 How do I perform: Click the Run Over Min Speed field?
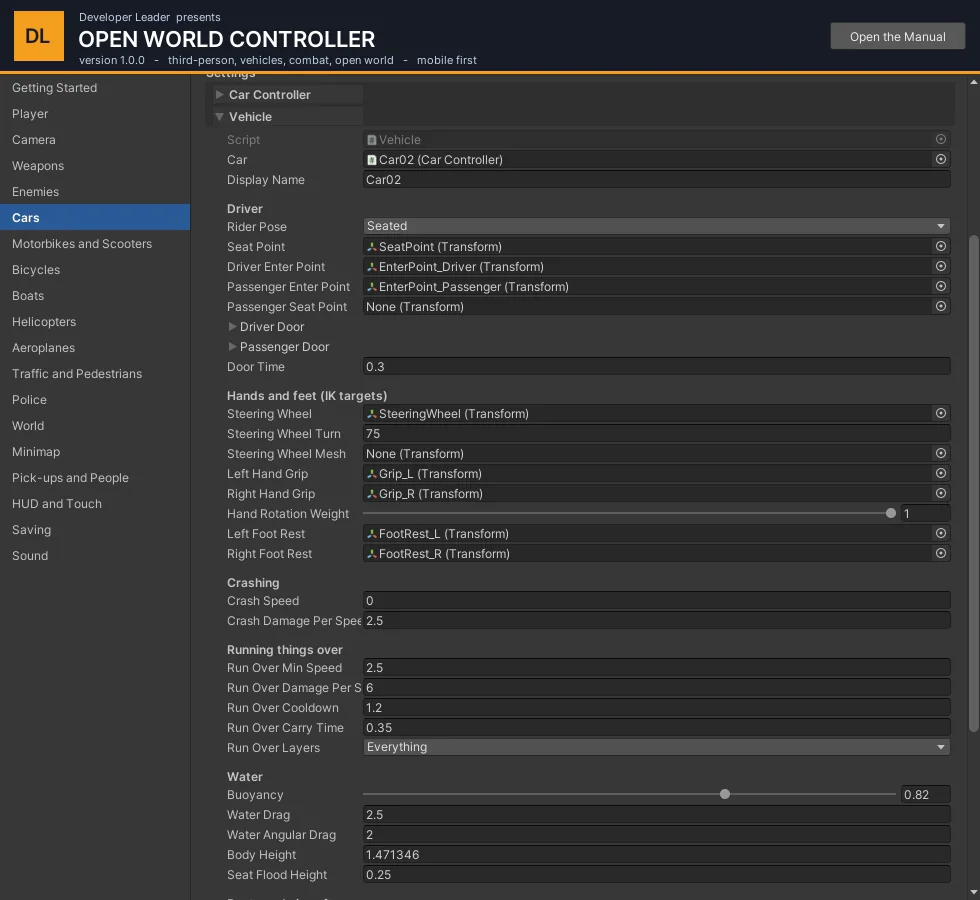click(656, 668)
